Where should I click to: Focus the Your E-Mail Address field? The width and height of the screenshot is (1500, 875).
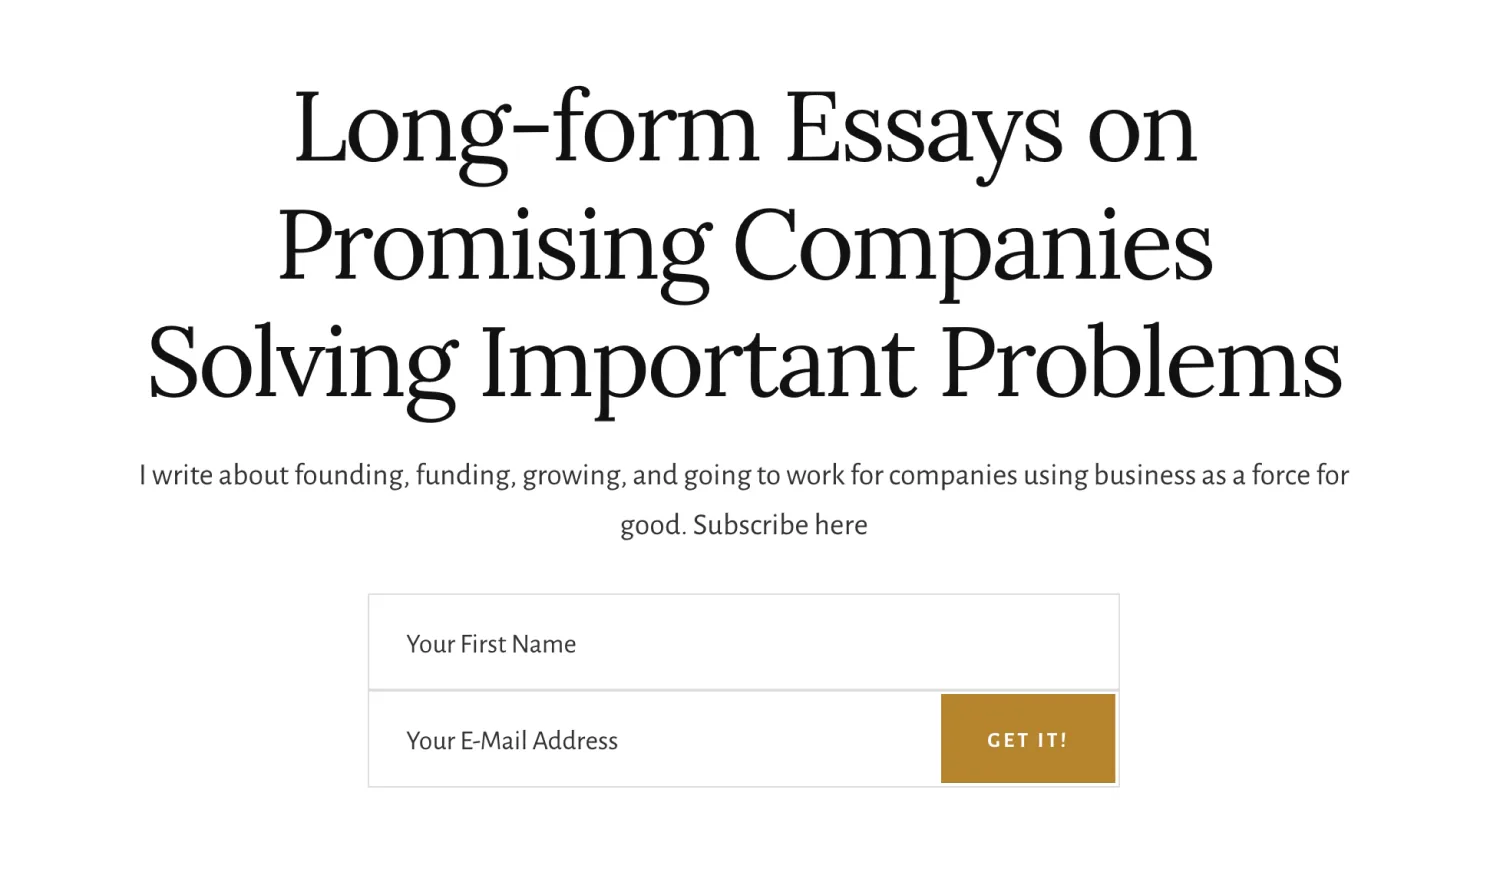coord(655,740)
